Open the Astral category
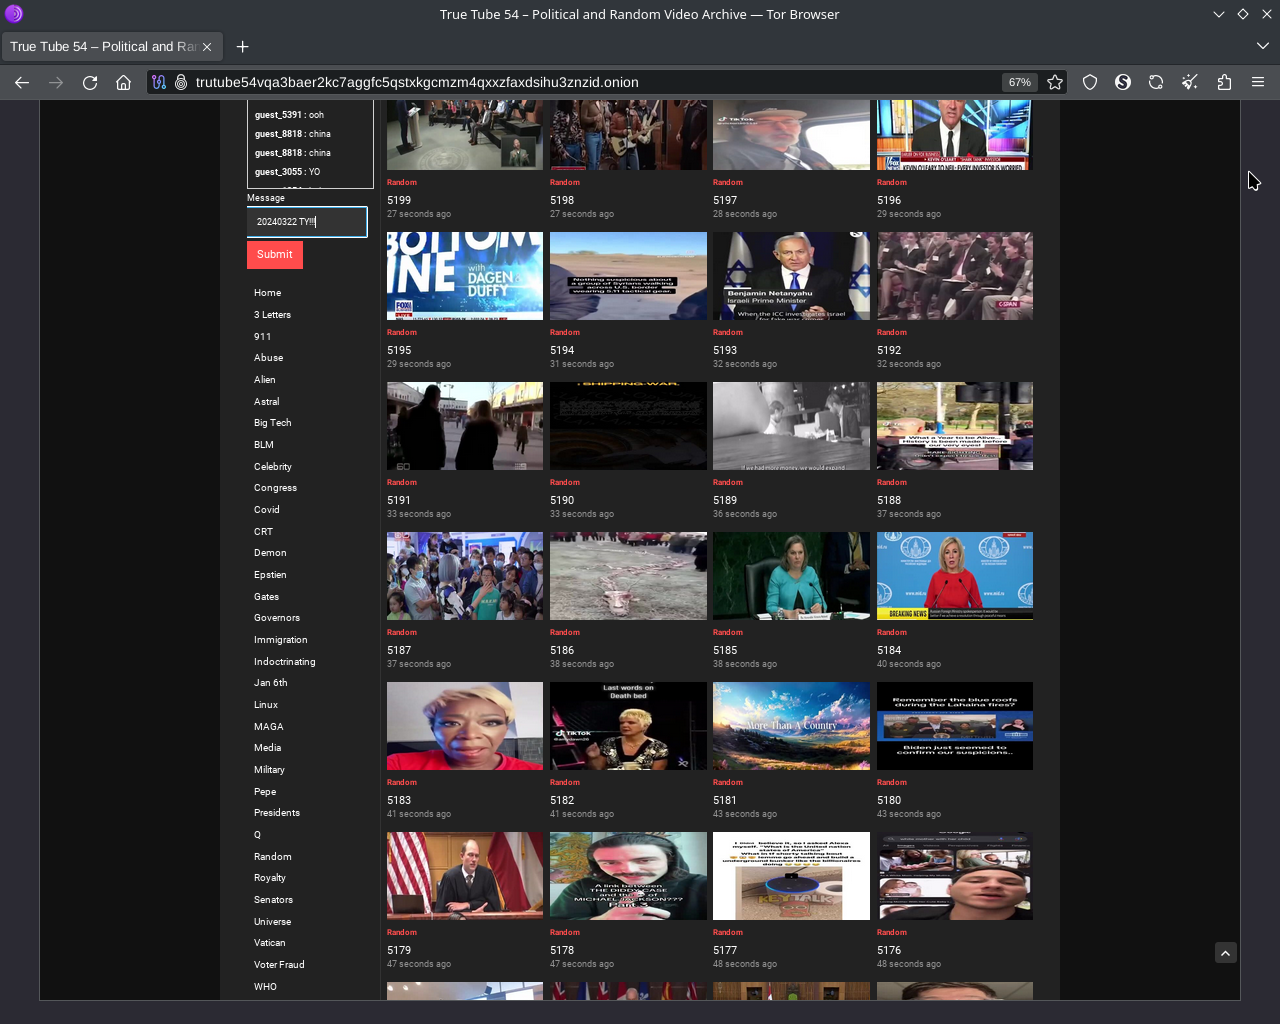This screenshot has width=1280, height=1024. 267,402
